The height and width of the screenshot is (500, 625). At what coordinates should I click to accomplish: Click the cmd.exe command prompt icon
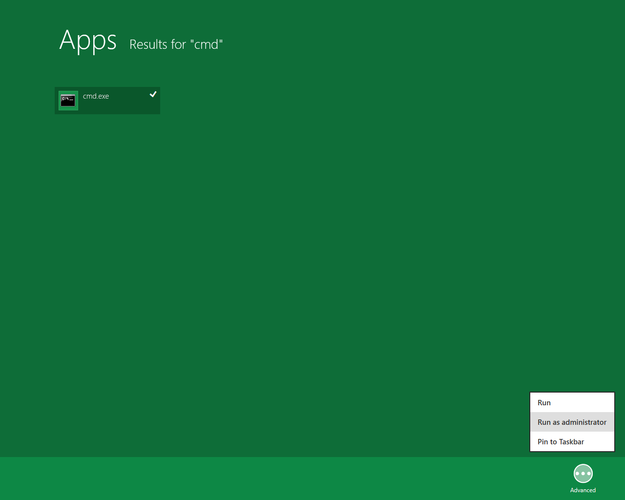point(68,100)
